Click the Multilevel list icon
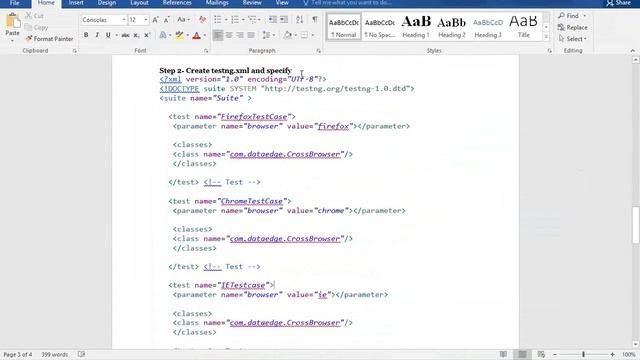Screen dimensions: 640x360 click(252, 20)
